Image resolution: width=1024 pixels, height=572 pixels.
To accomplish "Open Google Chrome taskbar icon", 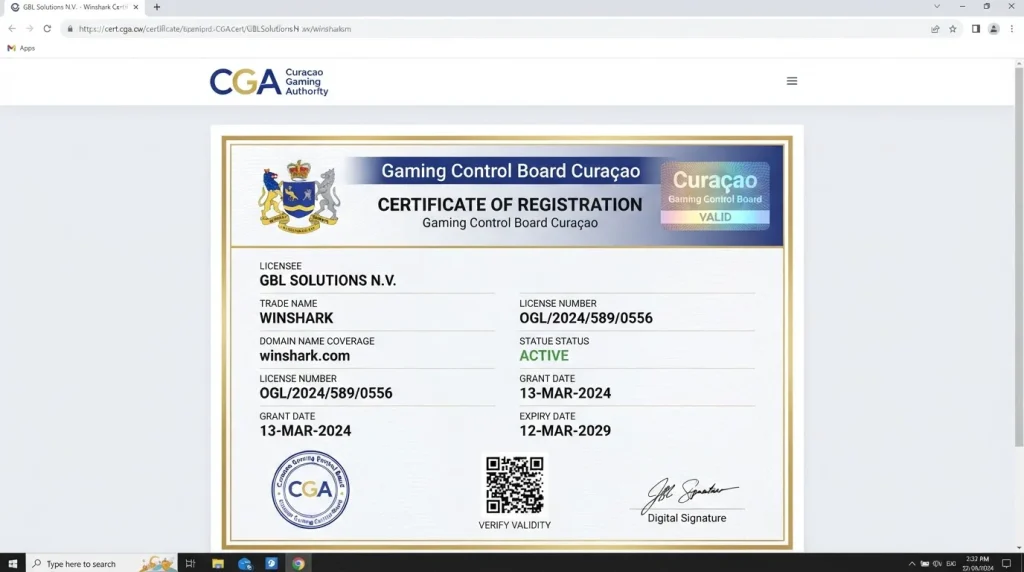I will 298,564.
